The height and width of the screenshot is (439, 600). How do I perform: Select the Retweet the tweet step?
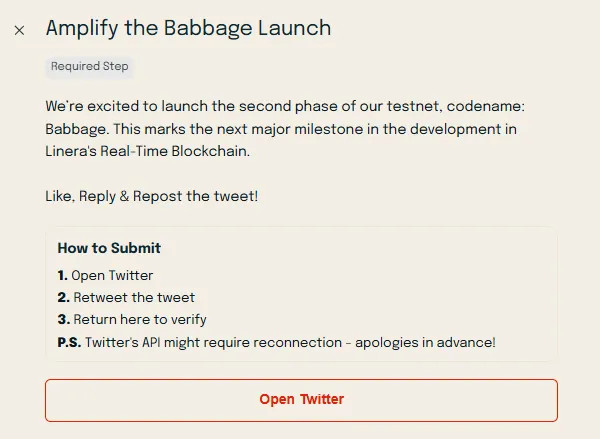[133, 297]
